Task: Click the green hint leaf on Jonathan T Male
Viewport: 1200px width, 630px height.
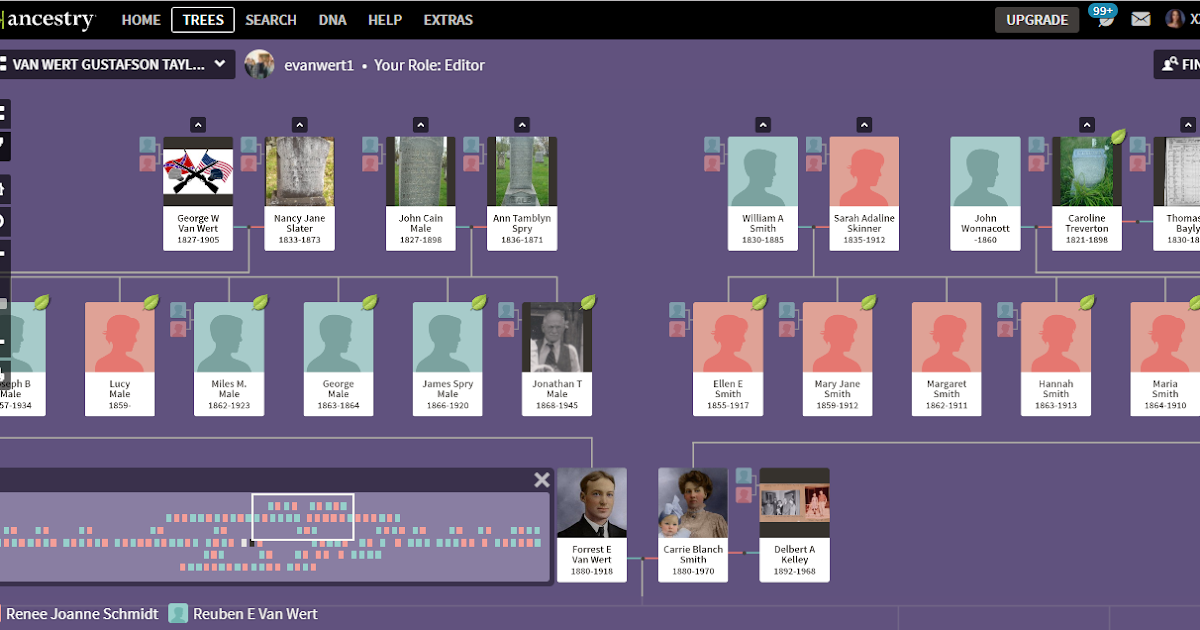Action: [x=587, y=303]
